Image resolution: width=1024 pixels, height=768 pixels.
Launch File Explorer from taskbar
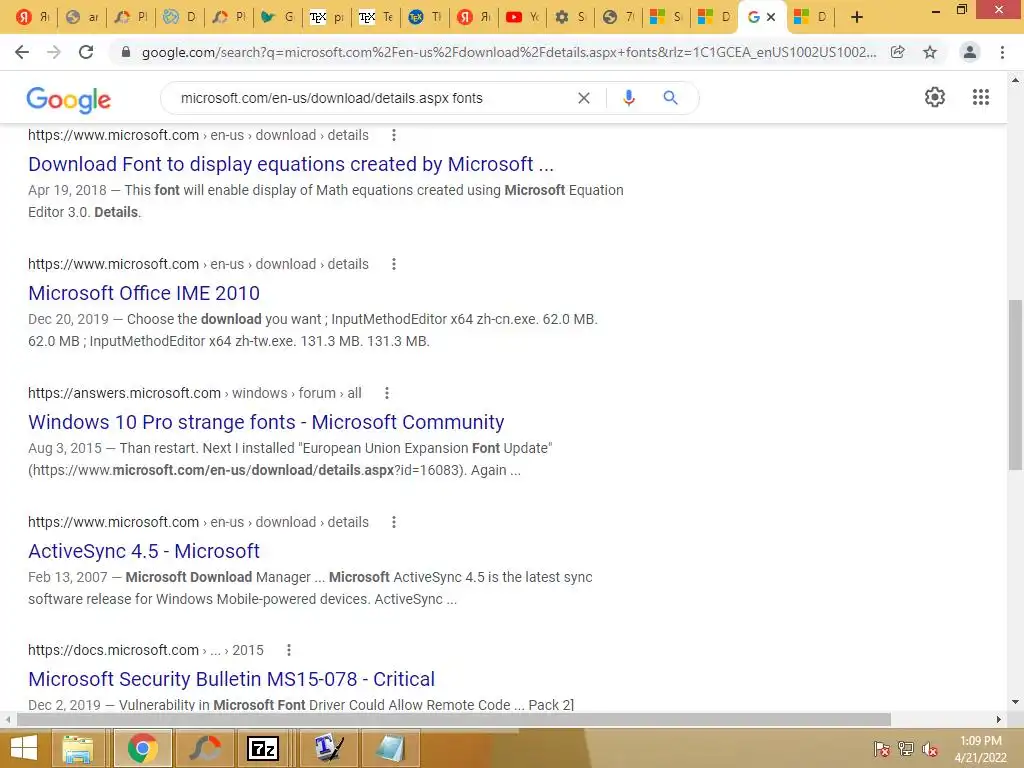click(x=78, y=748)
